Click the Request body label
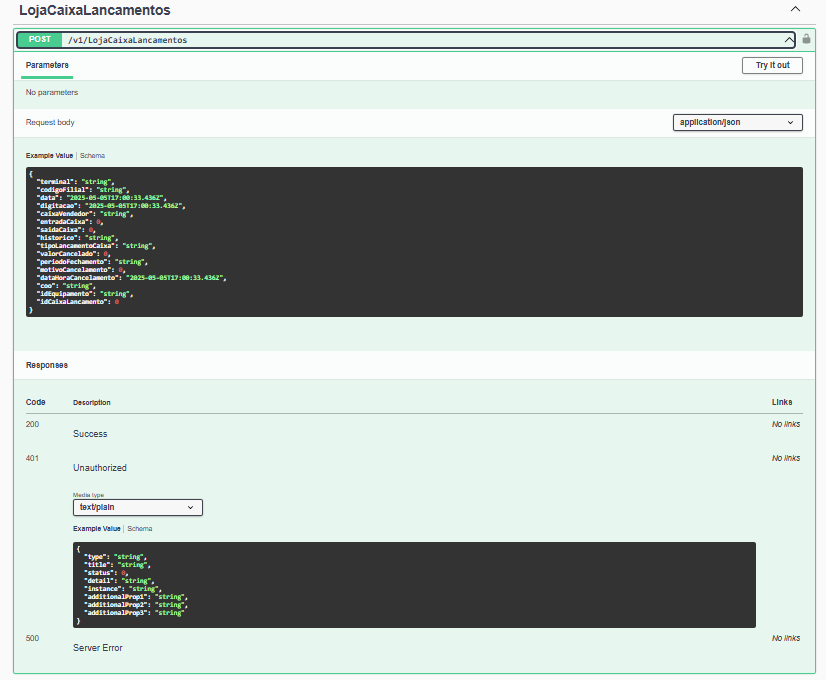The image size is (826, 680). tap(50, 122)
